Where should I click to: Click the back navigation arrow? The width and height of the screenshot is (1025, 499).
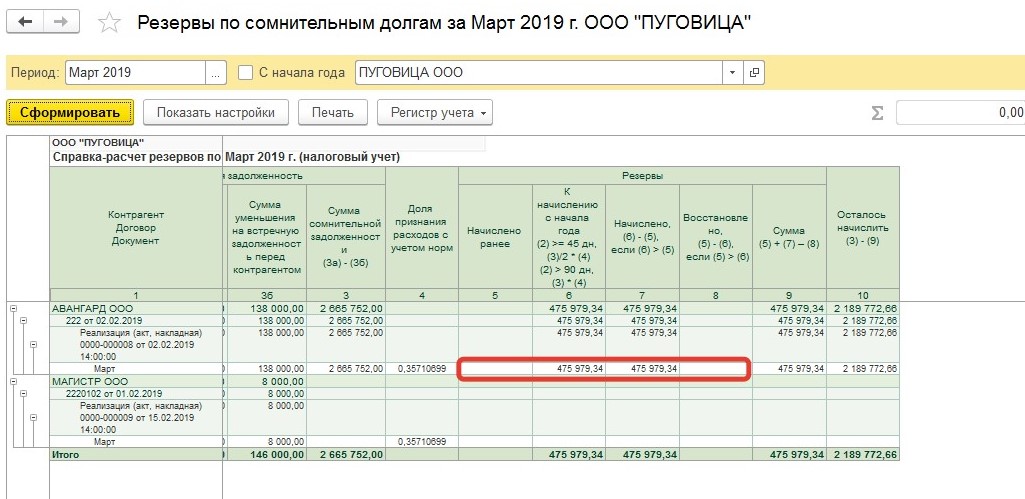tap(25, 21)
